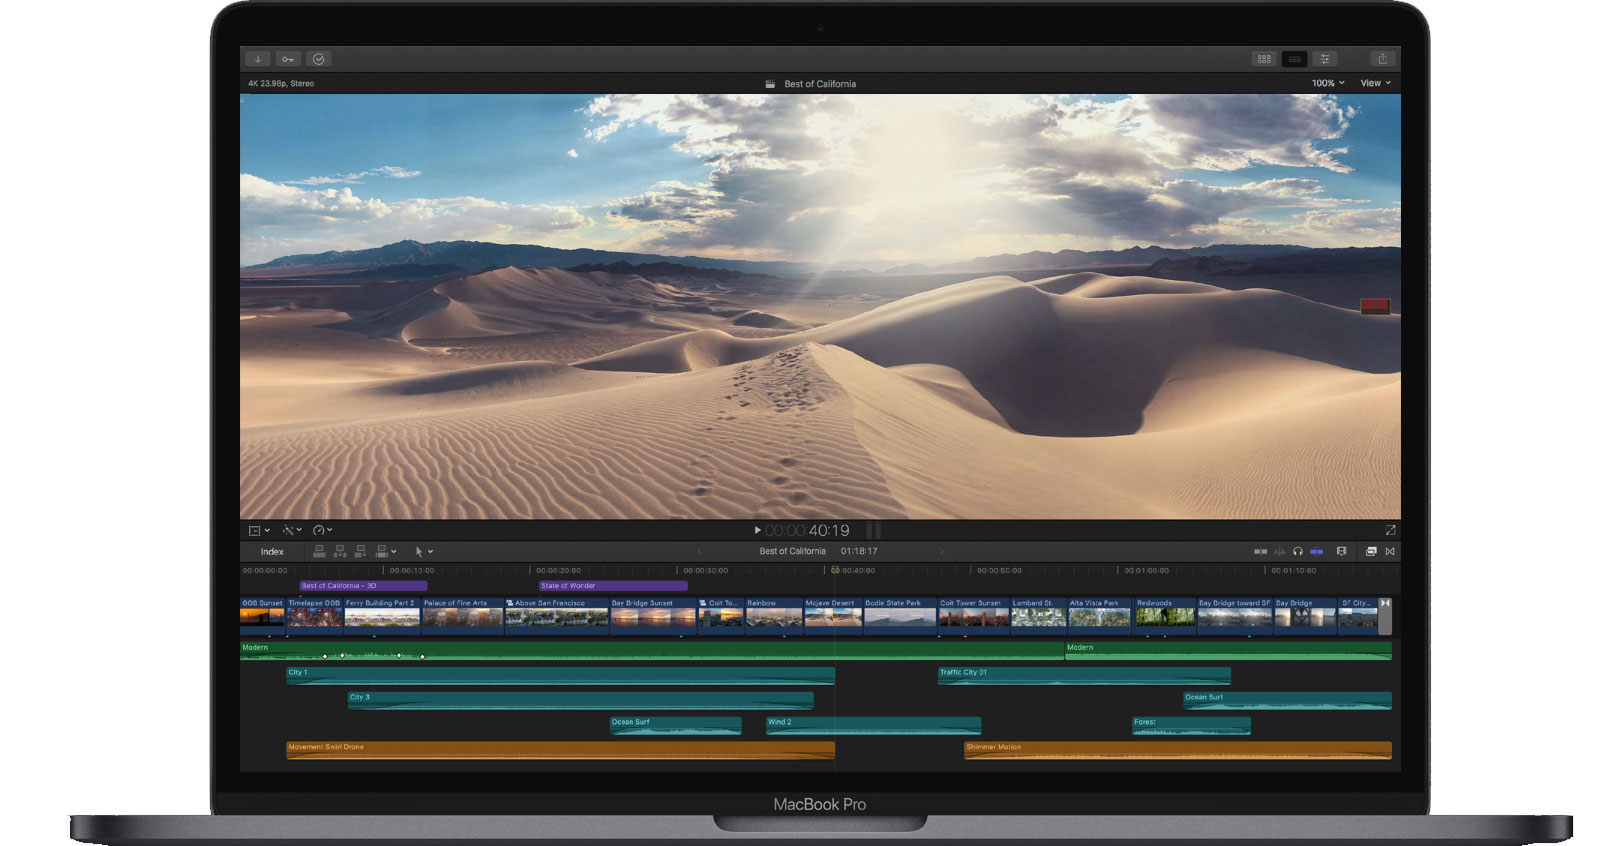Toggle solo with the headphones icon

[1298, 551]
